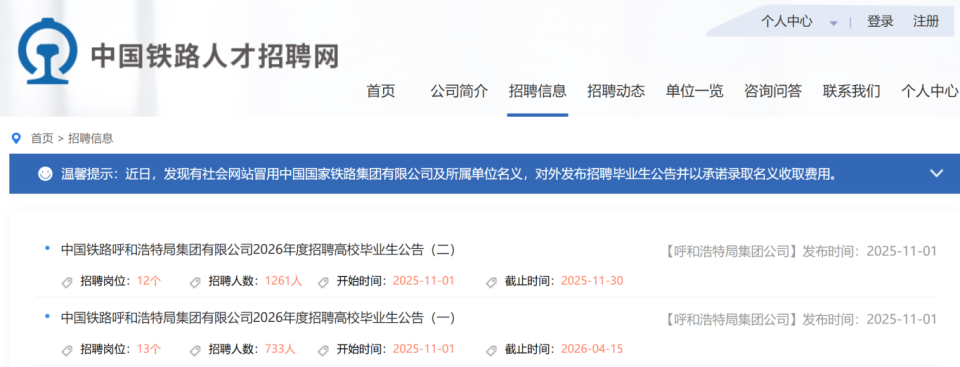Click tag icon beside 招聘岗位: 12个
The width and height of the screenshot is (960, 367).
coord(68,282)
